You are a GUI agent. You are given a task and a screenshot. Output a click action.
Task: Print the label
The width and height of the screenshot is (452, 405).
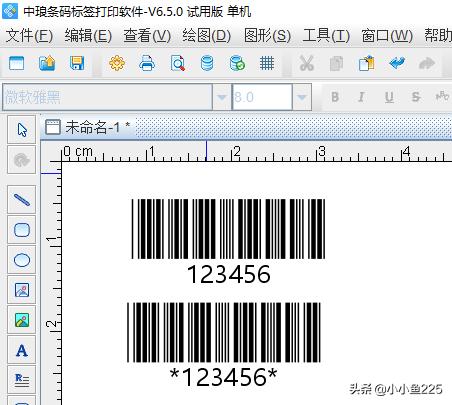pos(147,63)
